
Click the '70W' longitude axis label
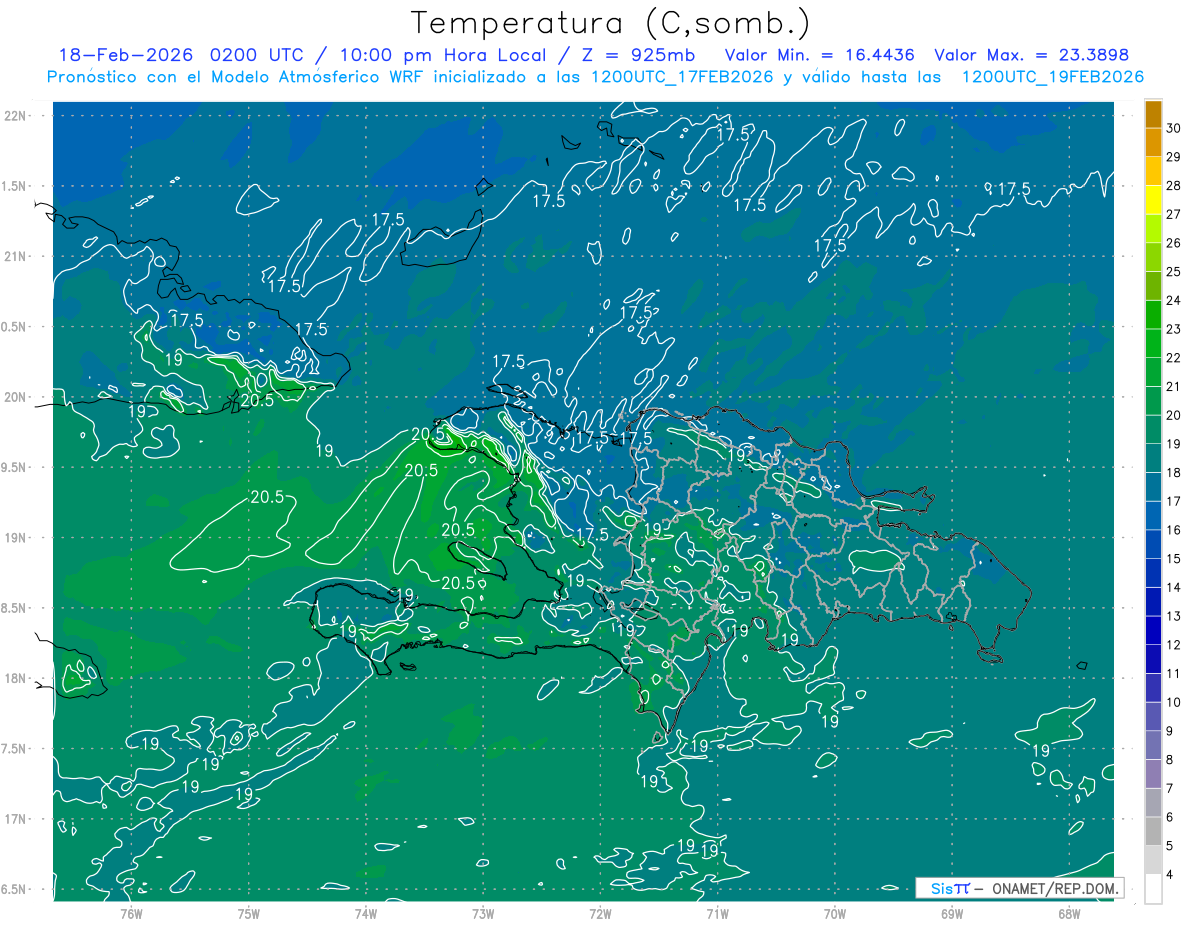coord(835,914)
